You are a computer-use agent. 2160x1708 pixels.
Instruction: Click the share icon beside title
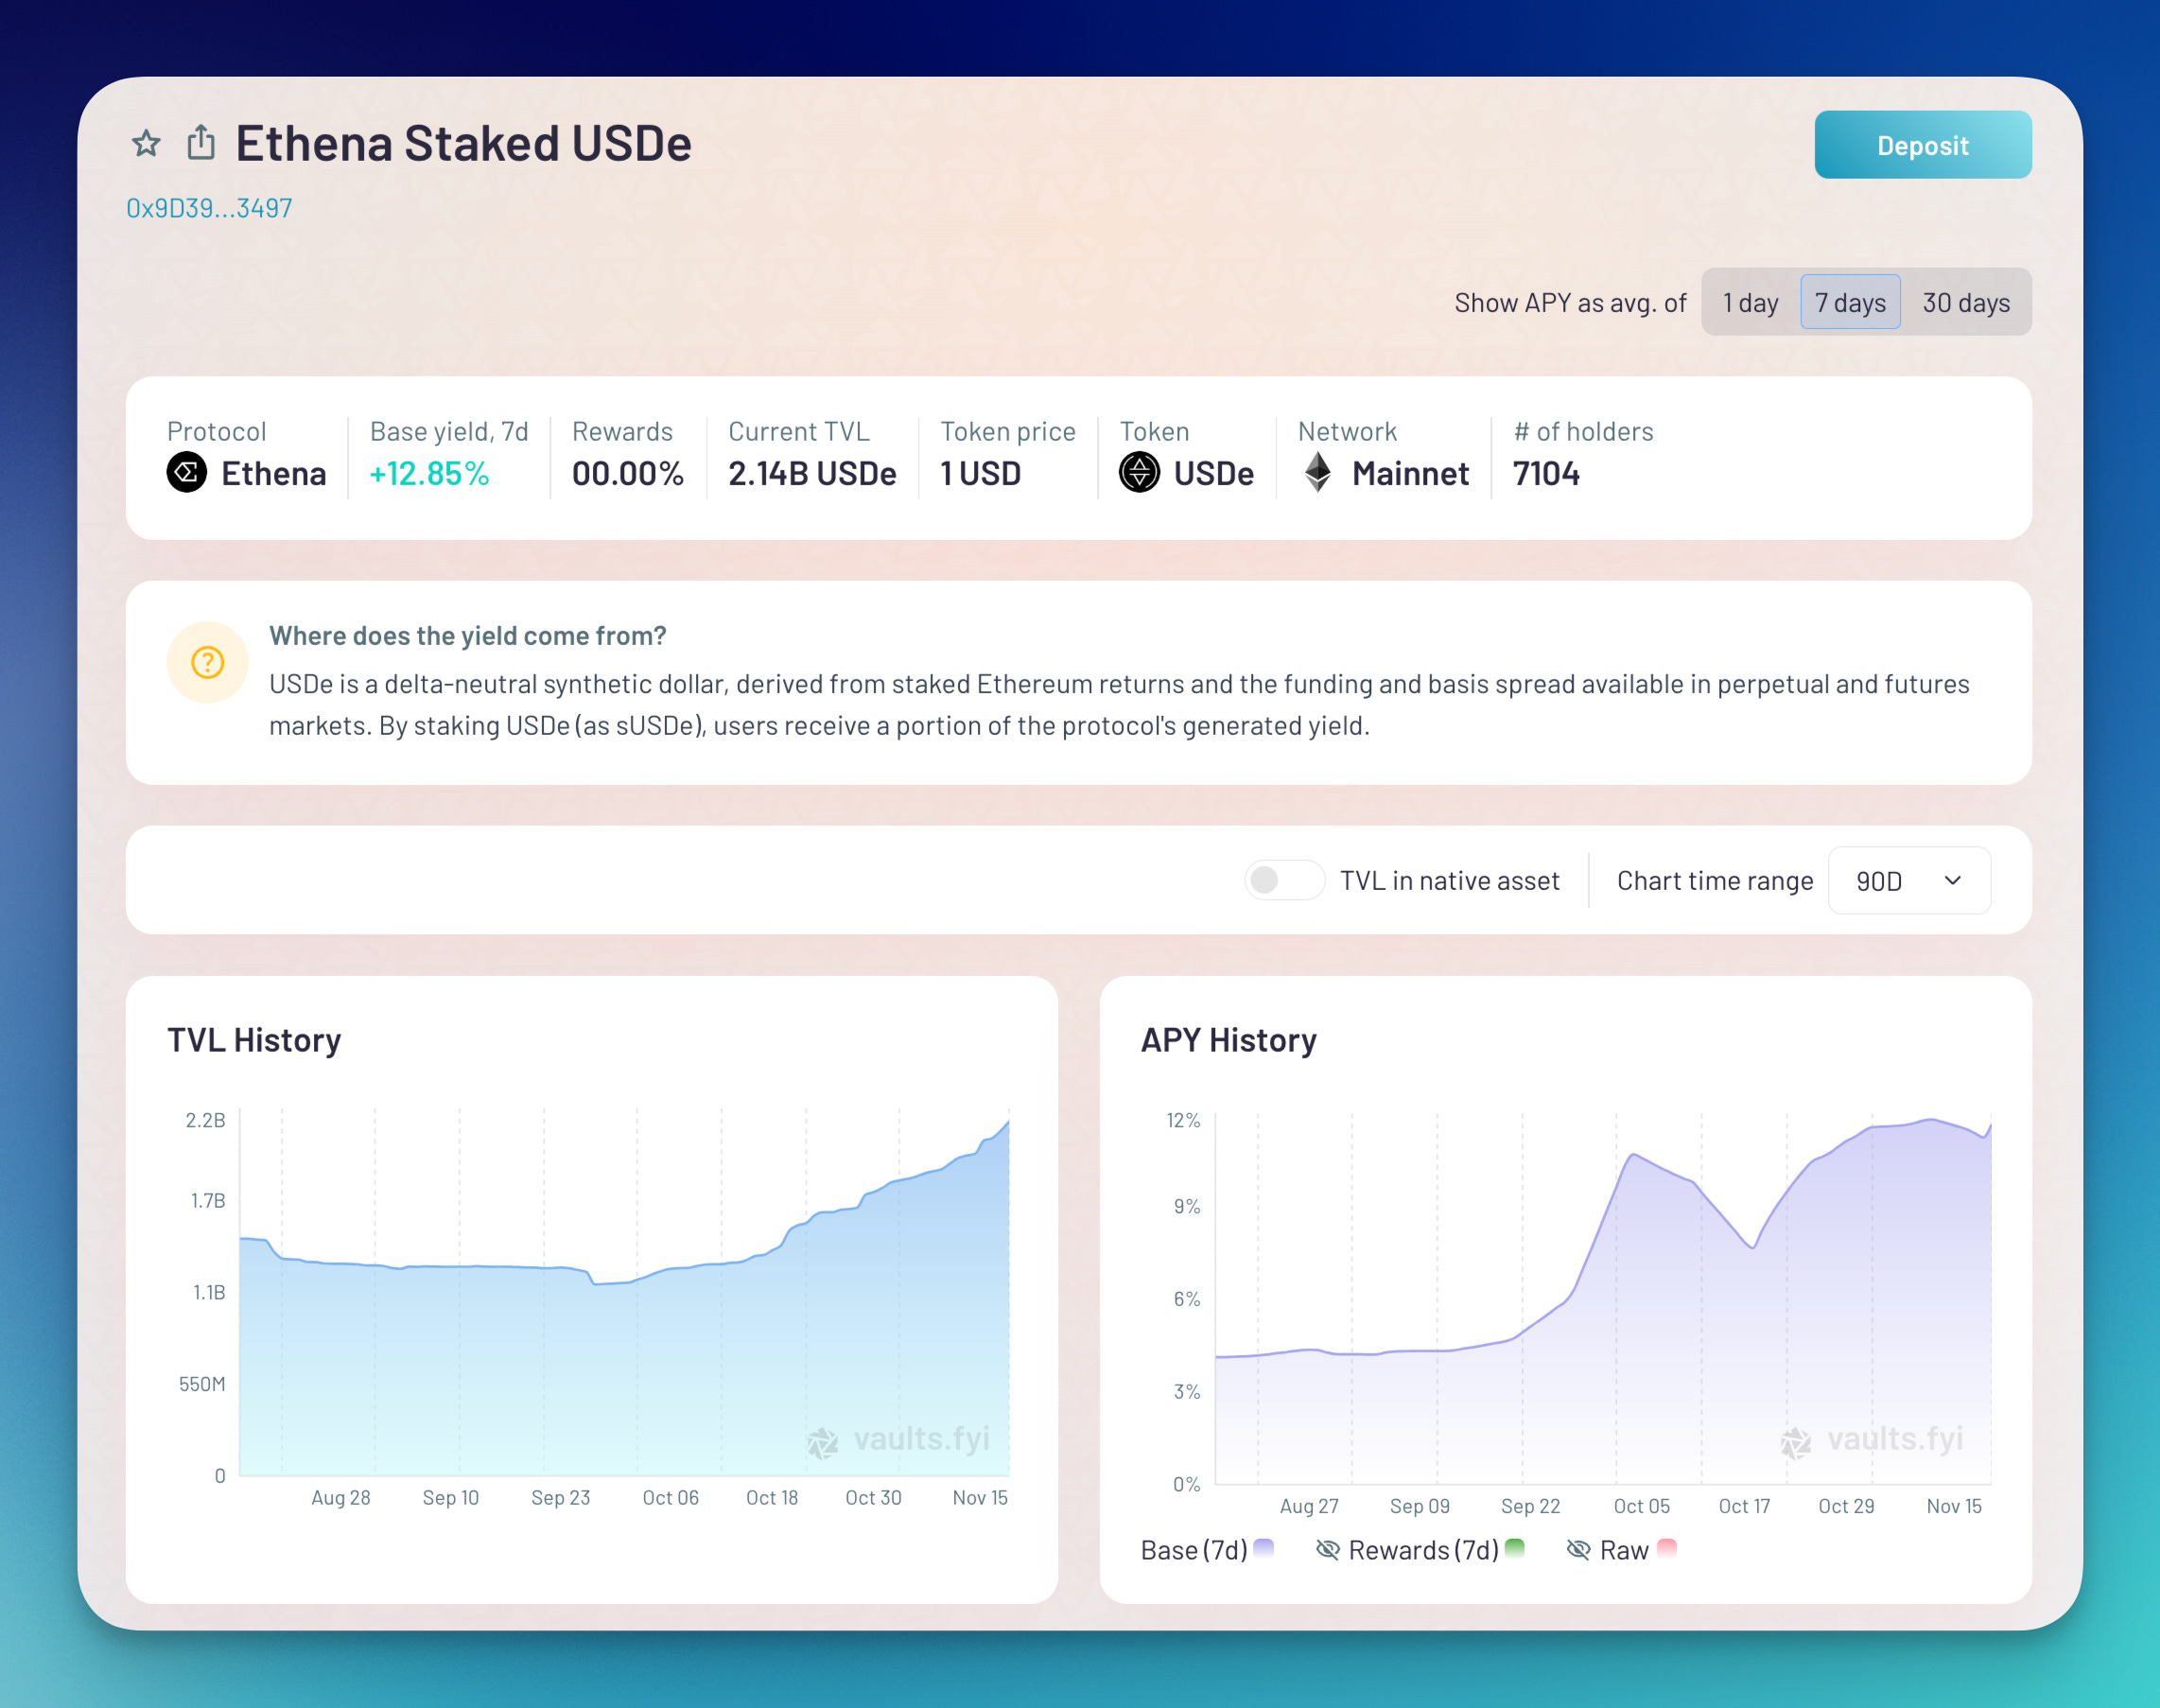point(201,143)
